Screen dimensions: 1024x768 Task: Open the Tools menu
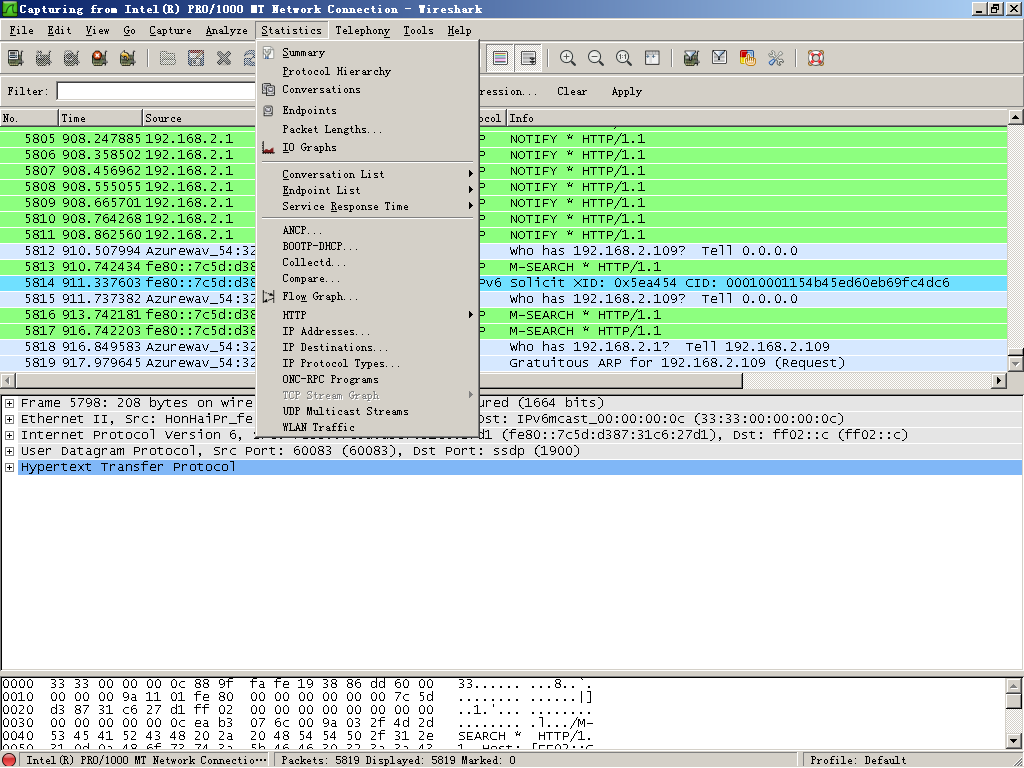tap(418, 30)
